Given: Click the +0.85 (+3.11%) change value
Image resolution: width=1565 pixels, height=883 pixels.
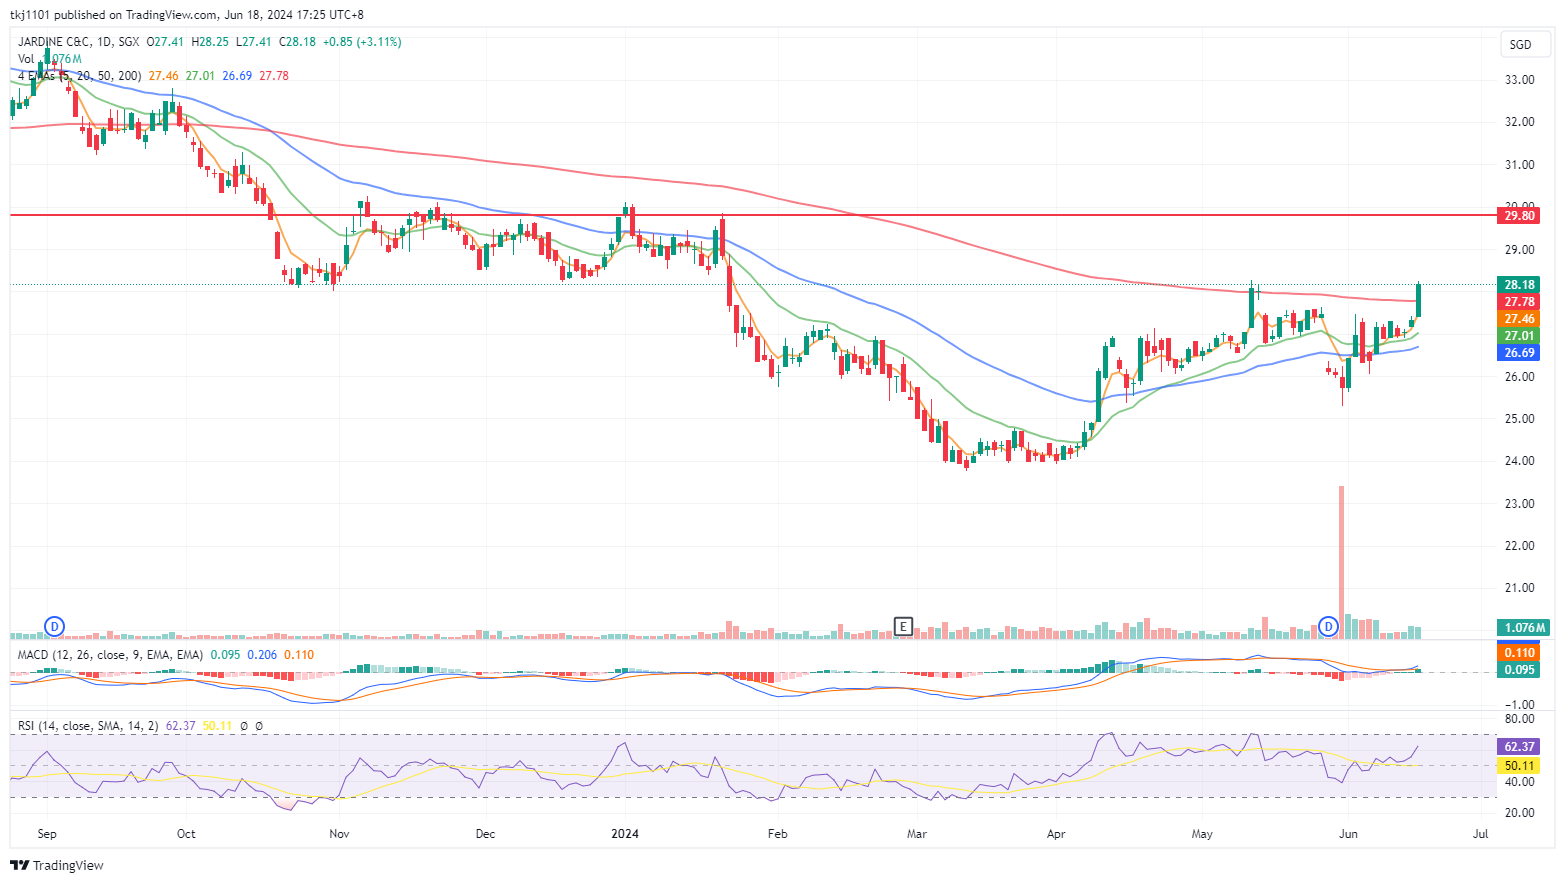Looking at the screenshot, I should (x=362, y=42).
